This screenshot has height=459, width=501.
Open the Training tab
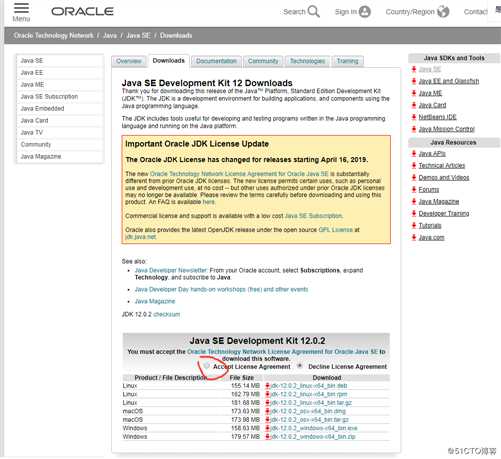347,61
